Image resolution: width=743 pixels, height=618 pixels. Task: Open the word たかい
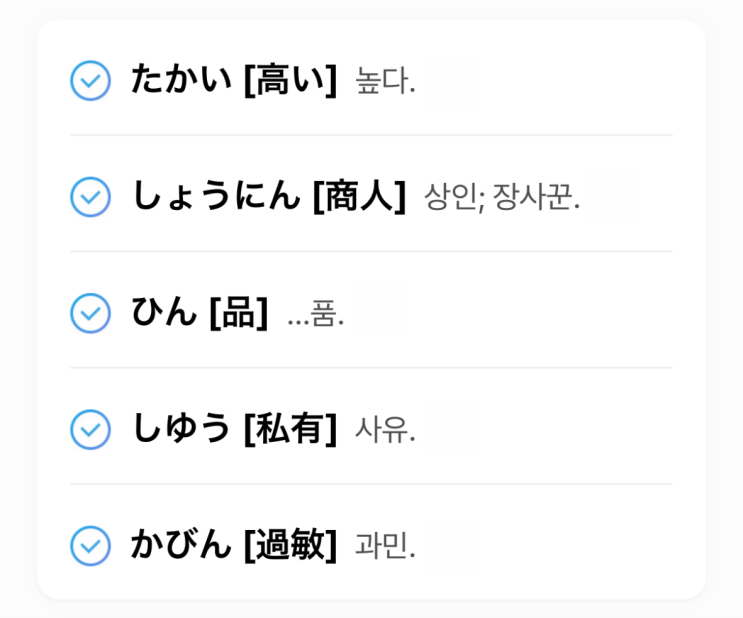click(181, 80)
